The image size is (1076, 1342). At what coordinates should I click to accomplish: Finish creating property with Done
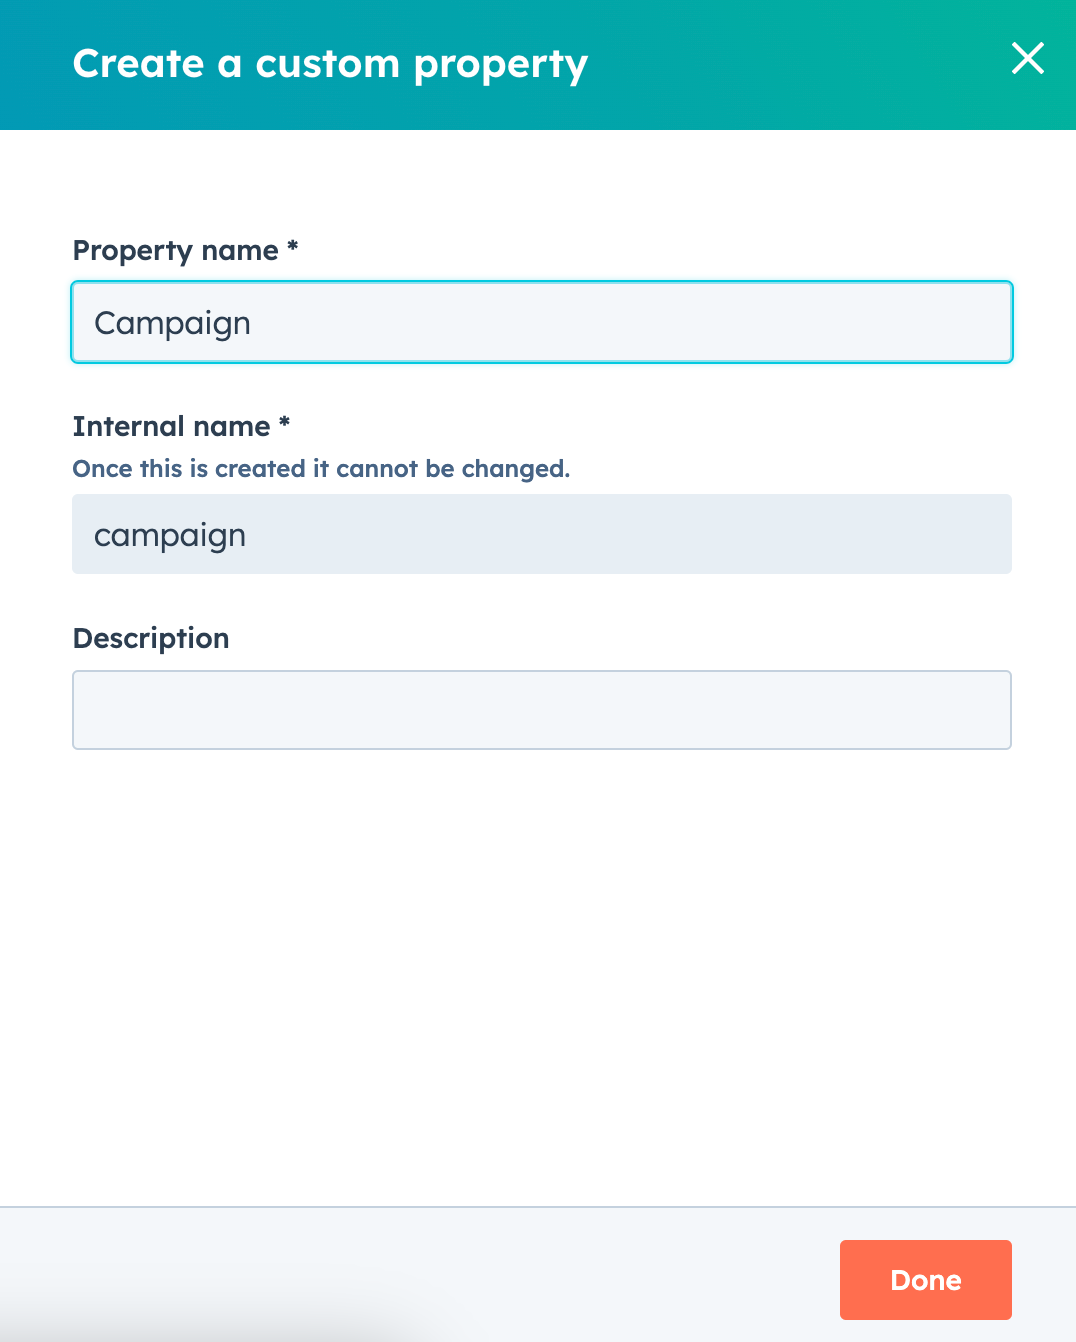pos(926,1280)
